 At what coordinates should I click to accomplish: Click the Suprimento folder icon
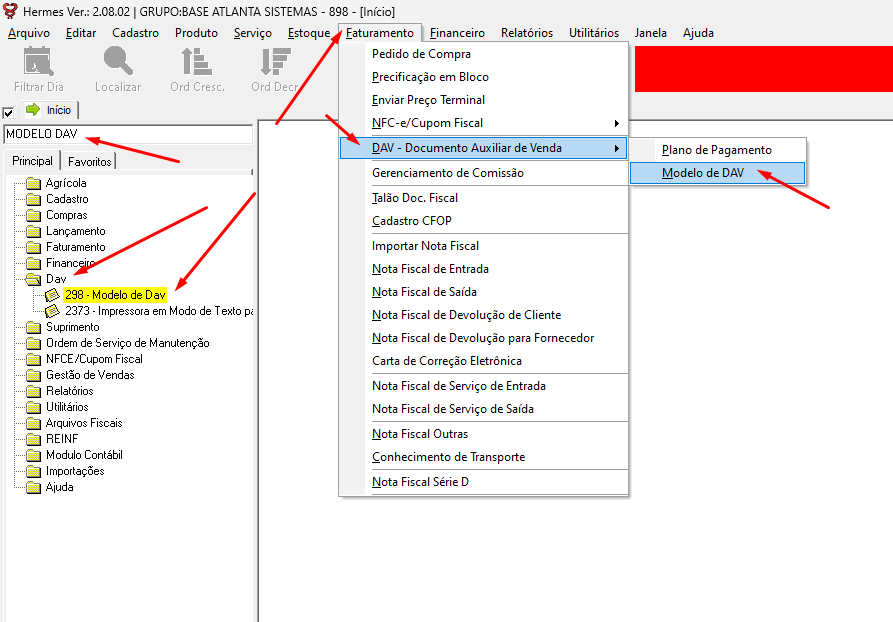[x=34, y=328]
